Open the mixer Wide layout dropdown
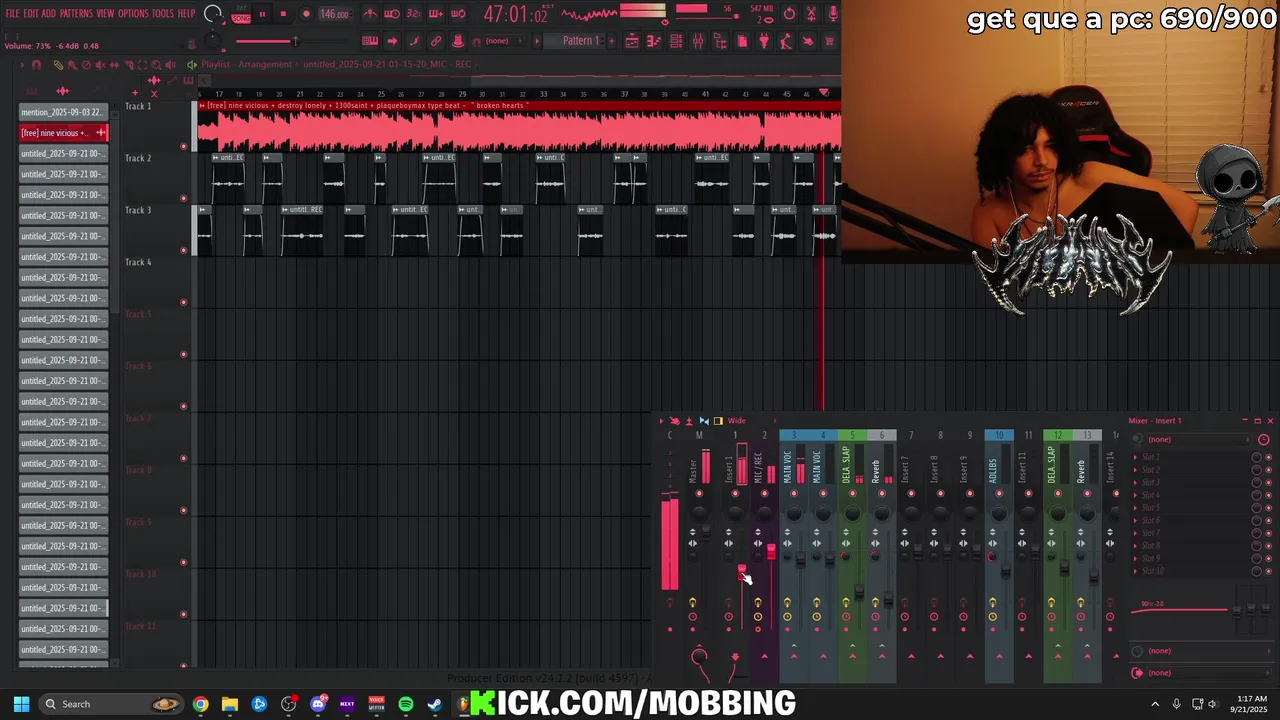Viewport: 1280px width, 720px height. pyautogui.click(x=736, y=421)
